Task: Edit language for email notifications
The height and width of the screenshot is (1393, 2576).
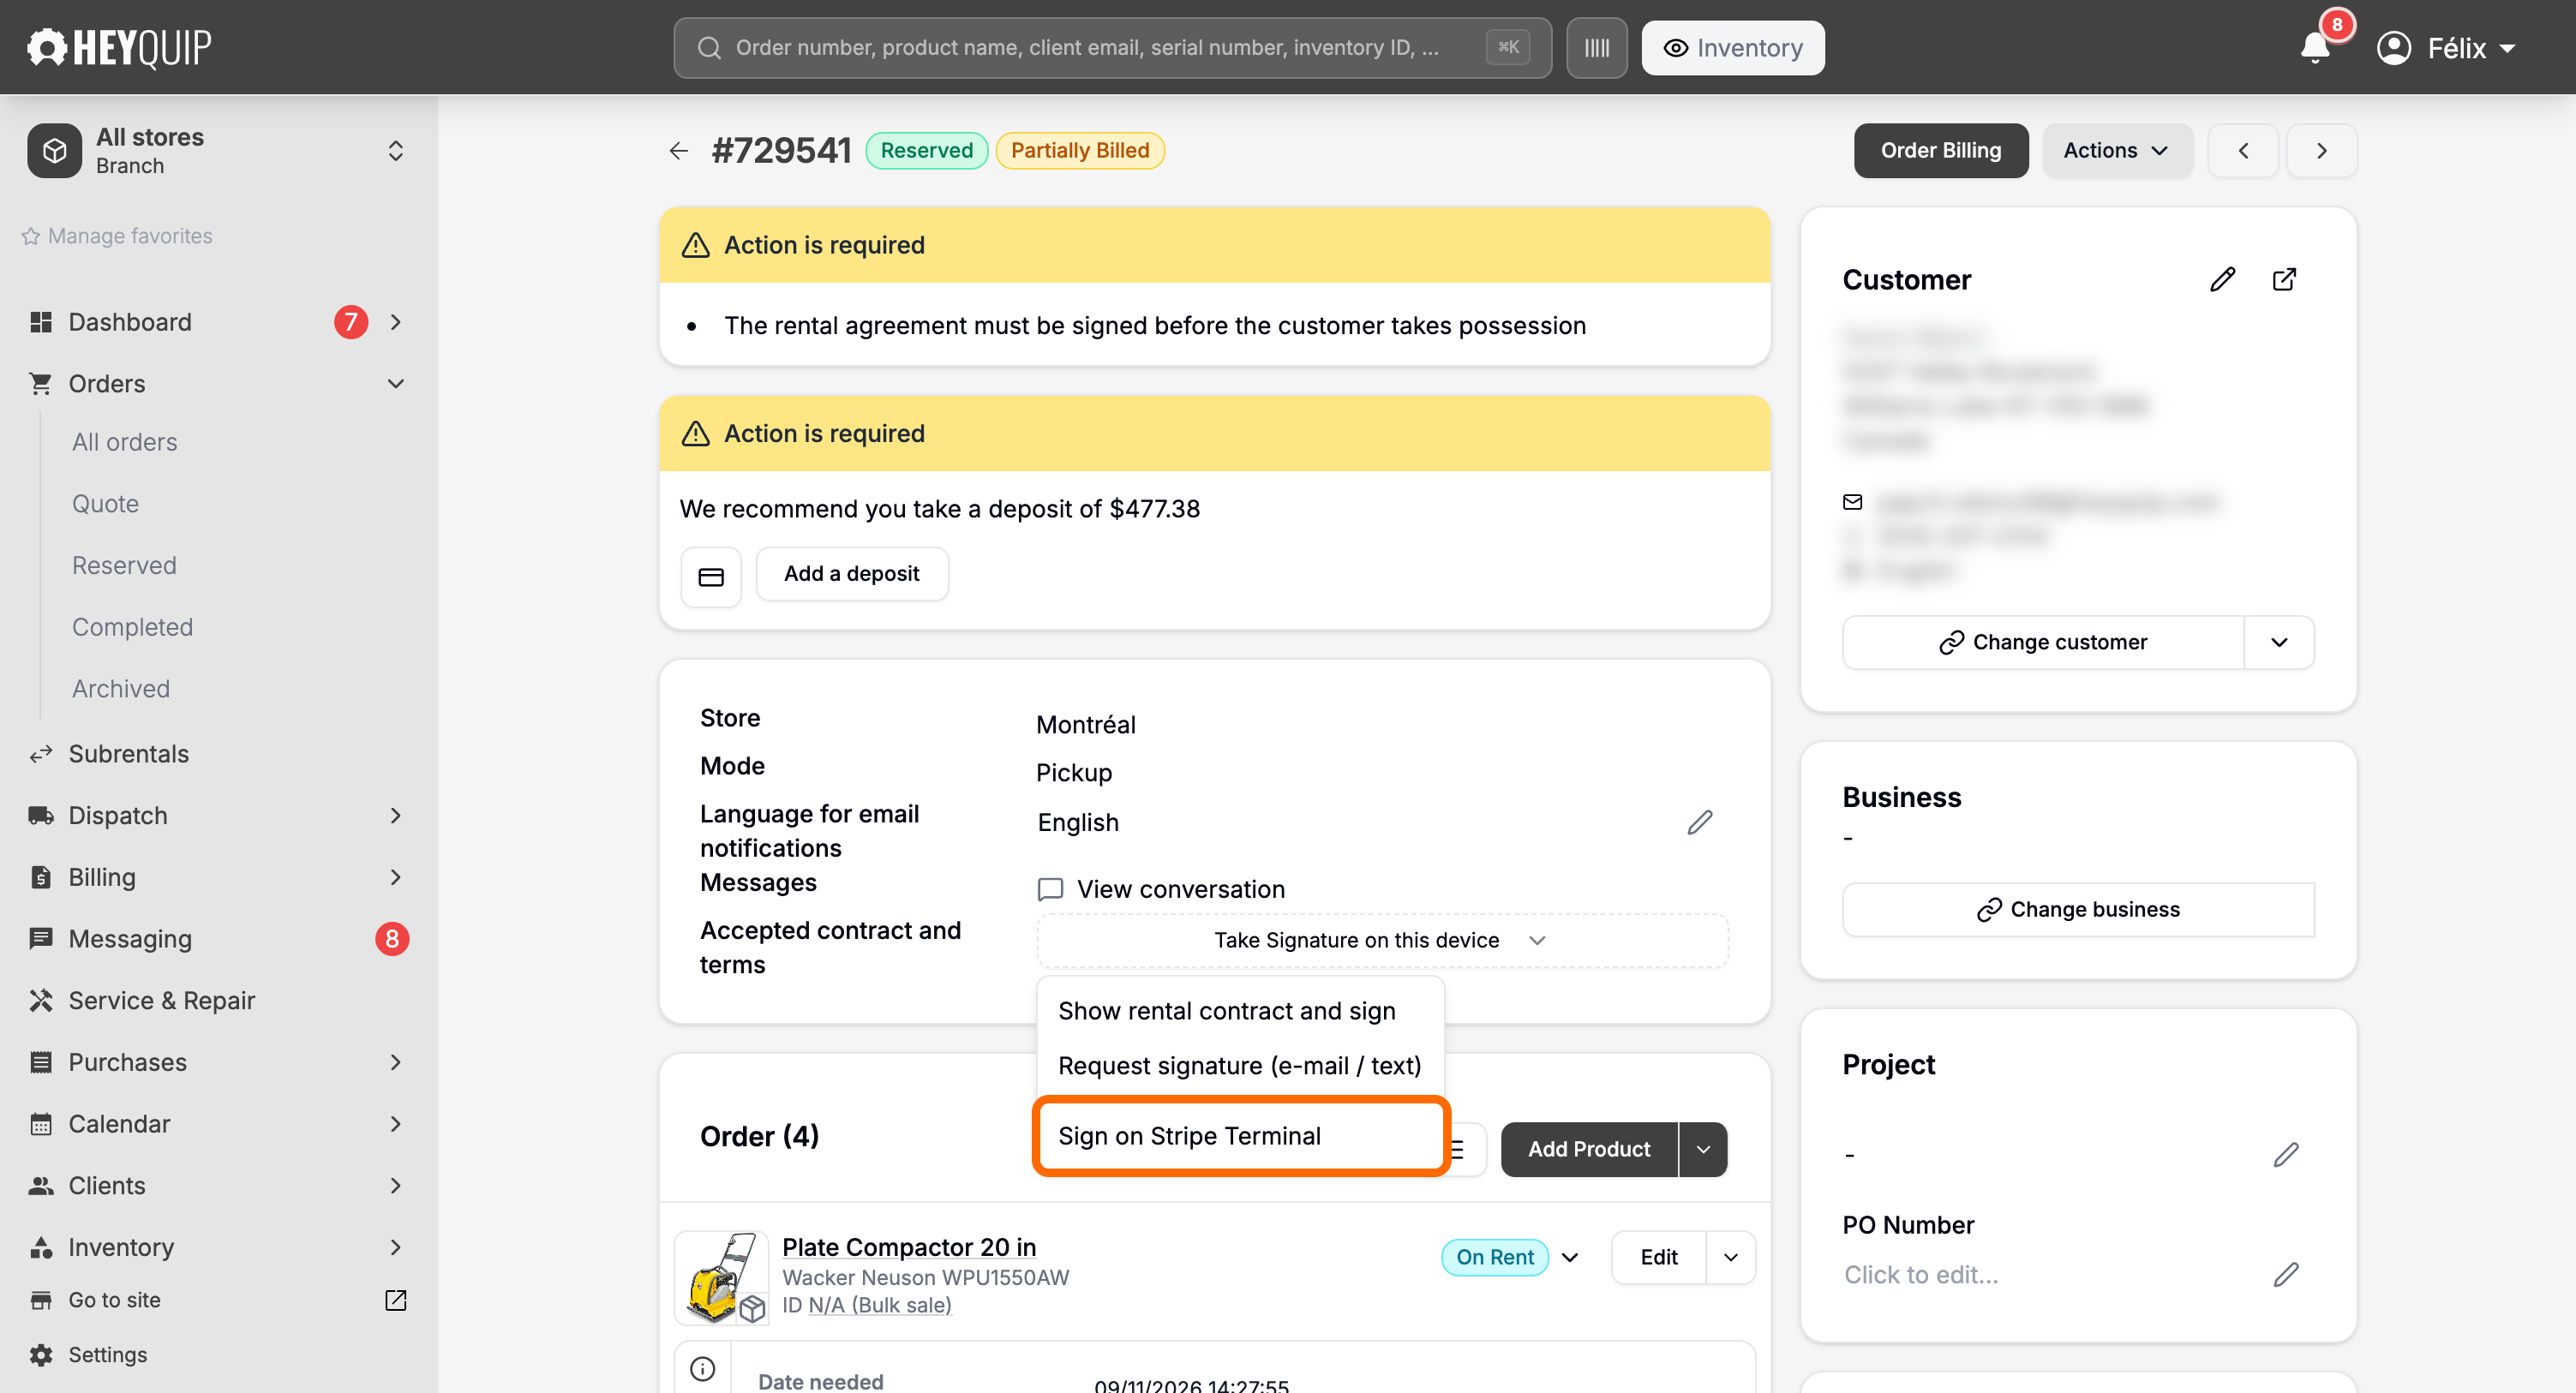Action: (x=1700, y=822)
